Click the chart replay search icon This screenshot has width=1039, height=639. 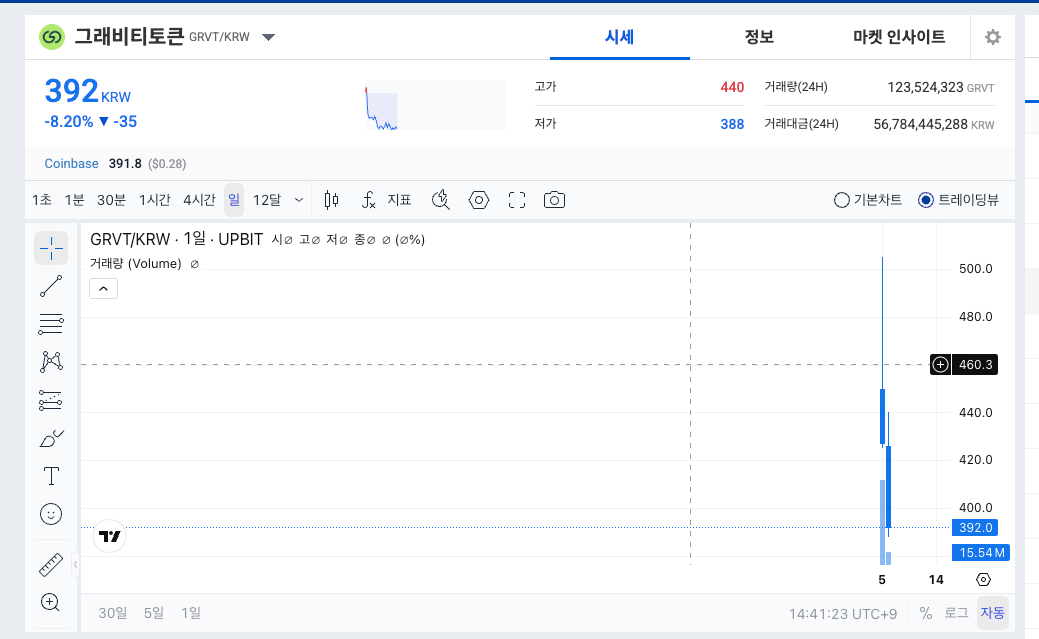[441, 200]
